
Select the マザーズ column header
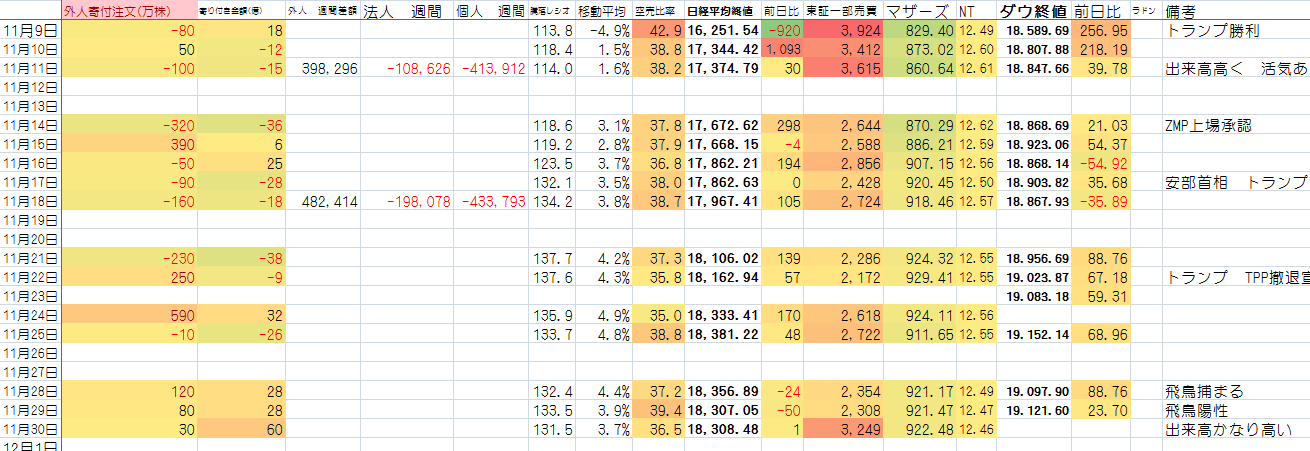click(x=918, y=11)
